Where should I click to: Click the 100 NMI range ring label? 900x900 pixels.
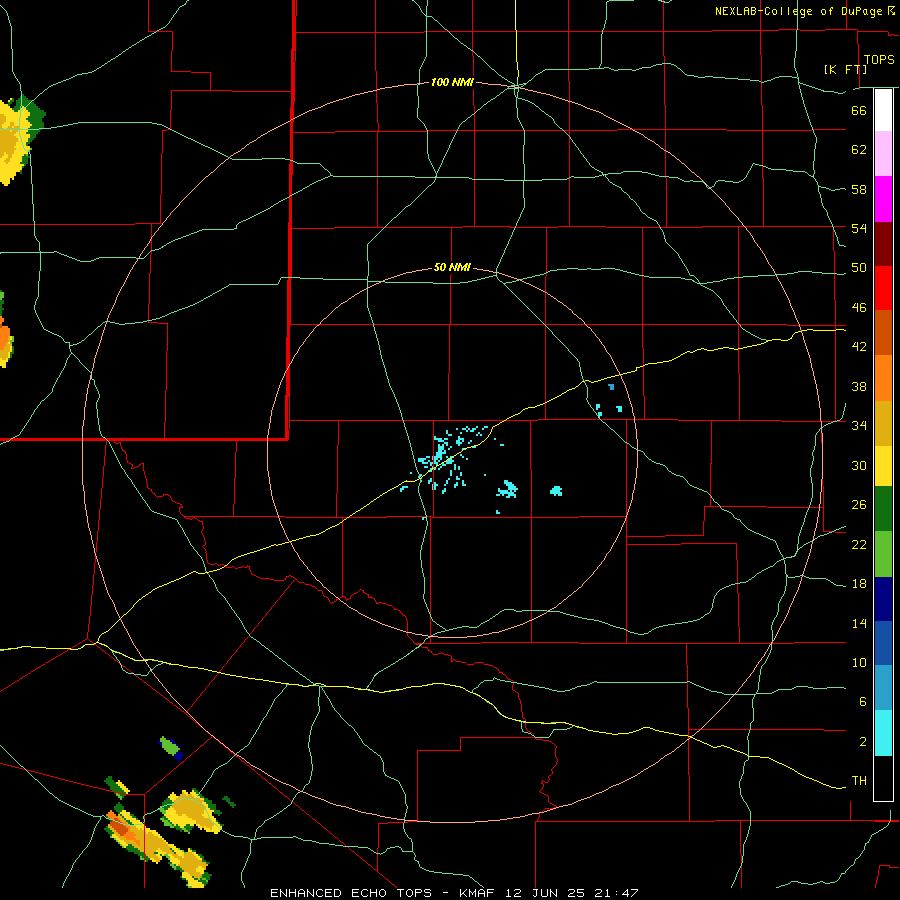pyautogui.click(x=452, y=82)
